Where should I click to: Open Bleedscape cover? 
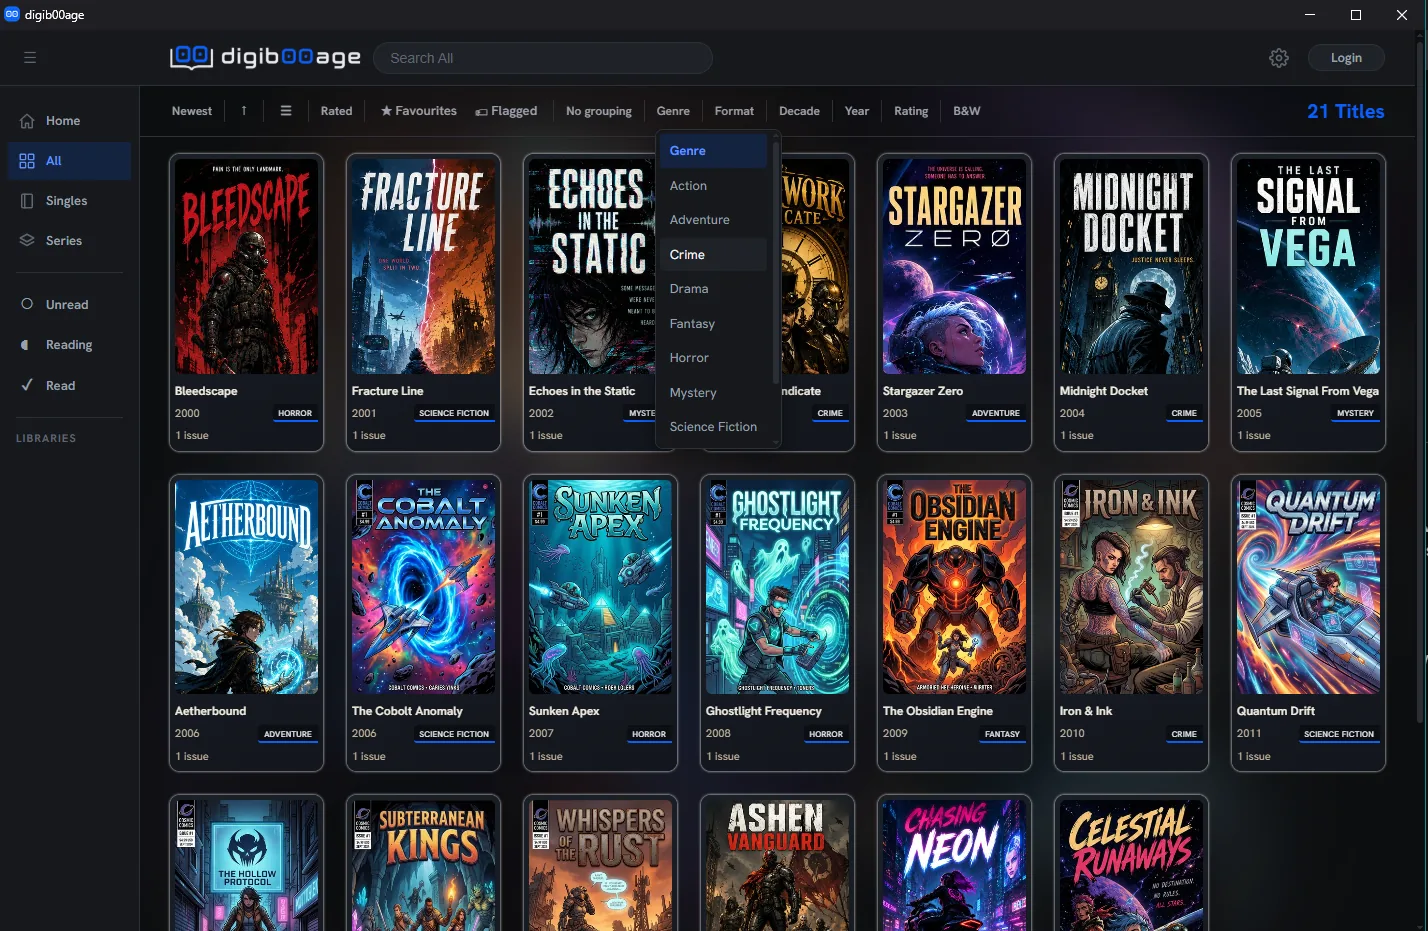point(246,267)
